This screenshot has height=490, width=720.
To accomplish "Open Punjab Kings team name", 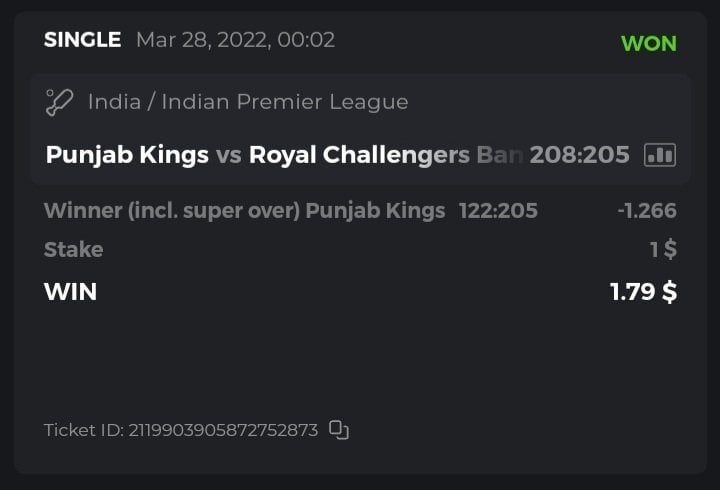I will 127,155.
